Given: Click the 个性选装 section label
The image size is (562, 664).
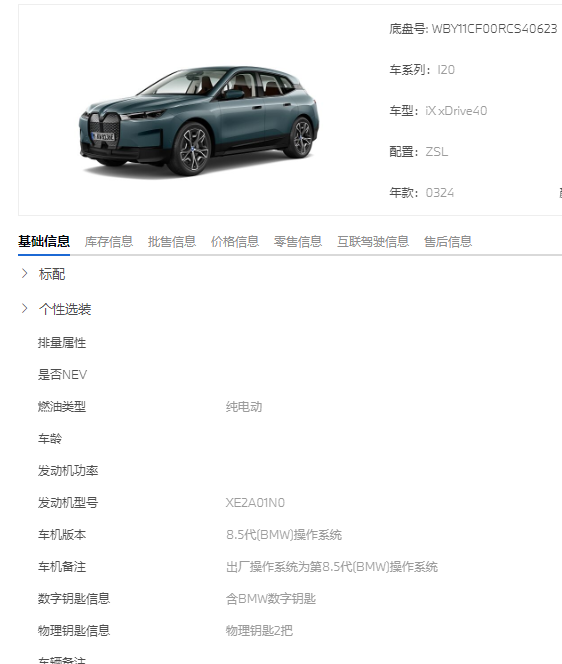Looking at the screenshot, I should [65, 309].
